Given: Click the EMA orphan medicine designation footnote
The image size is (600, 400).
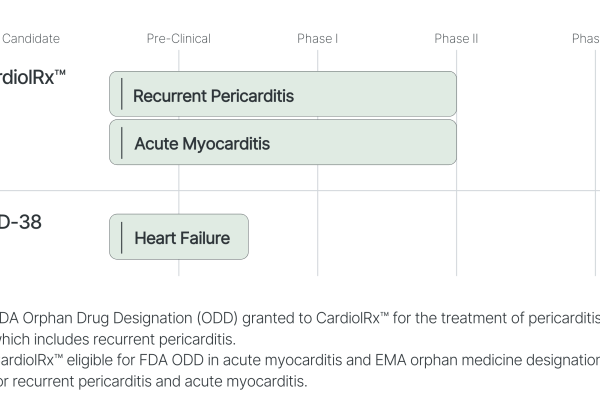Looking at the screenshot, I should click(x=300, y=360).
